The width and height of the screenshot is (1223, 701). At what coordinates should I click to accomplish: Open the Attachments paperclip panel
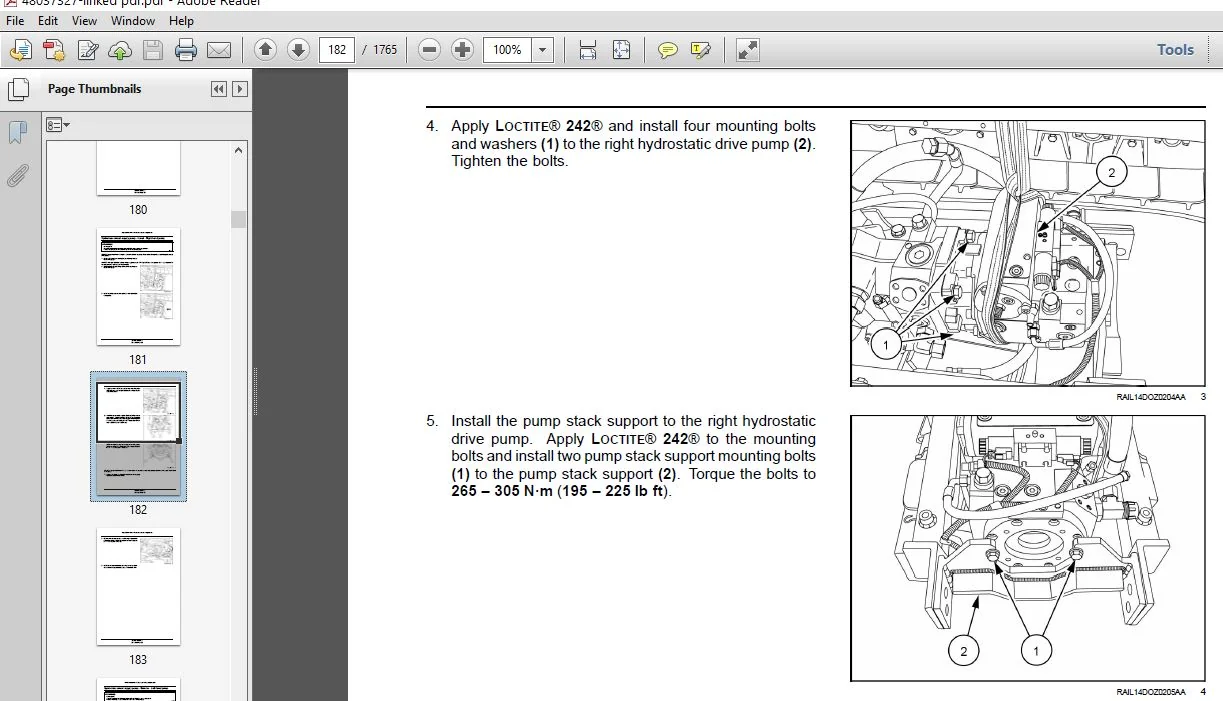click(x=18, y=176)
